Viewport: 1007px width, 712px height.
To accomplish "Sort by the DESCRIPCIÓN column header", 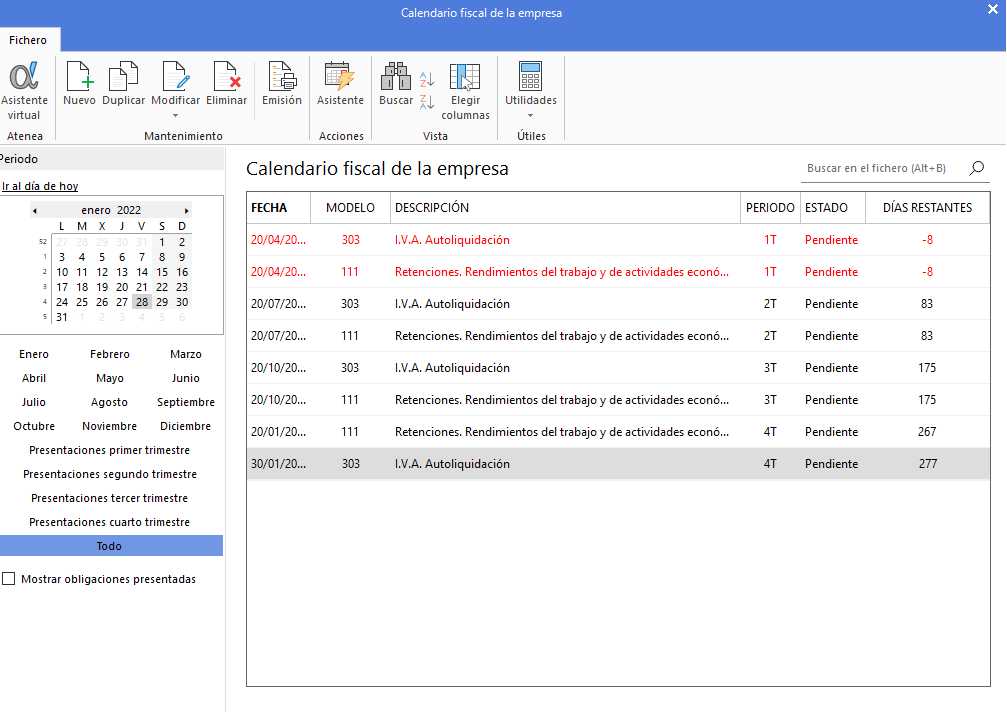I will coord(565,208).
